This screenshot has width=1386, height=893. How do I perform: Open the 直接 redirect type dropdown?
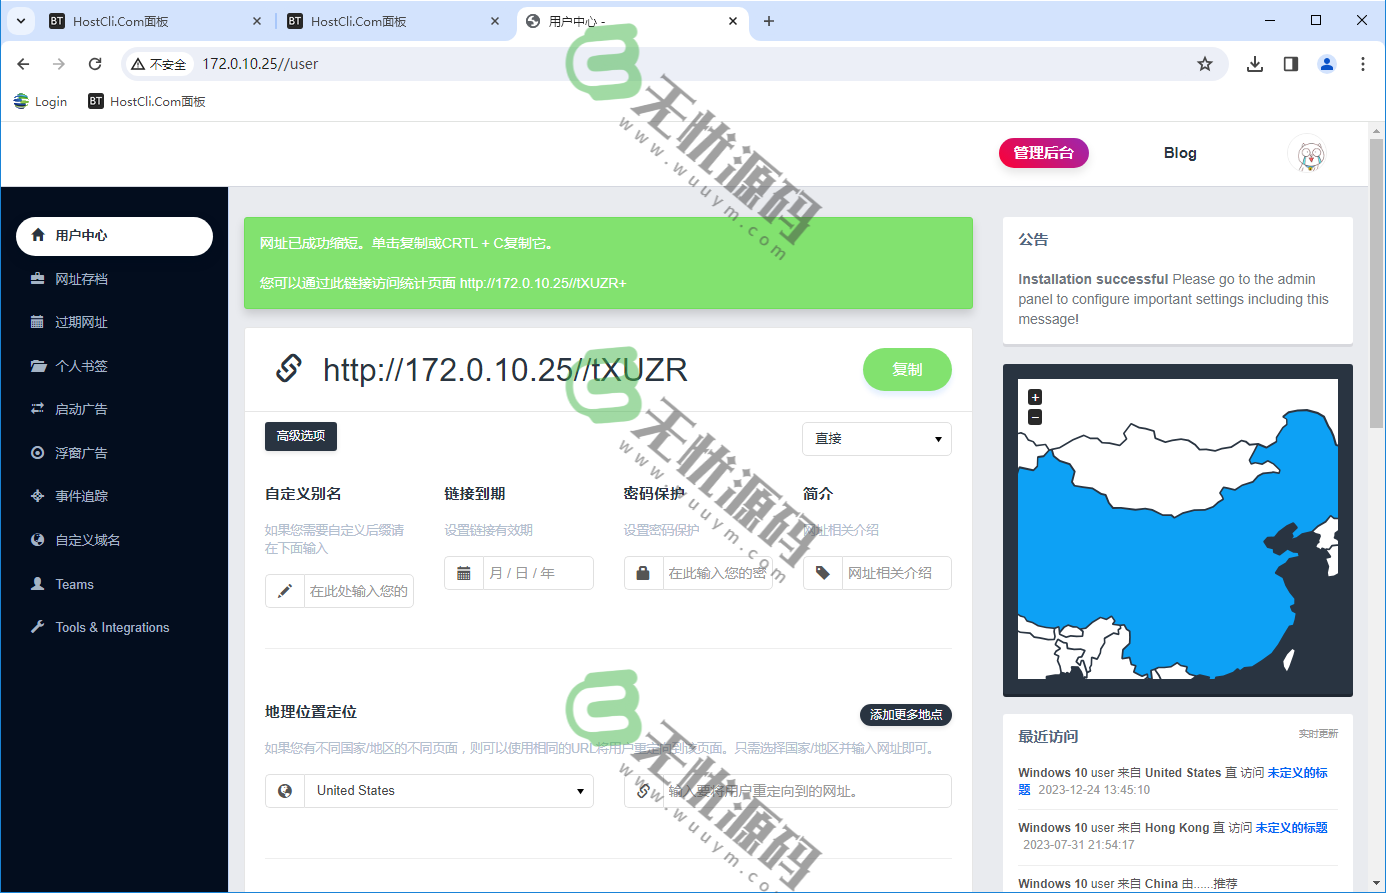click(x=876, y=438)
